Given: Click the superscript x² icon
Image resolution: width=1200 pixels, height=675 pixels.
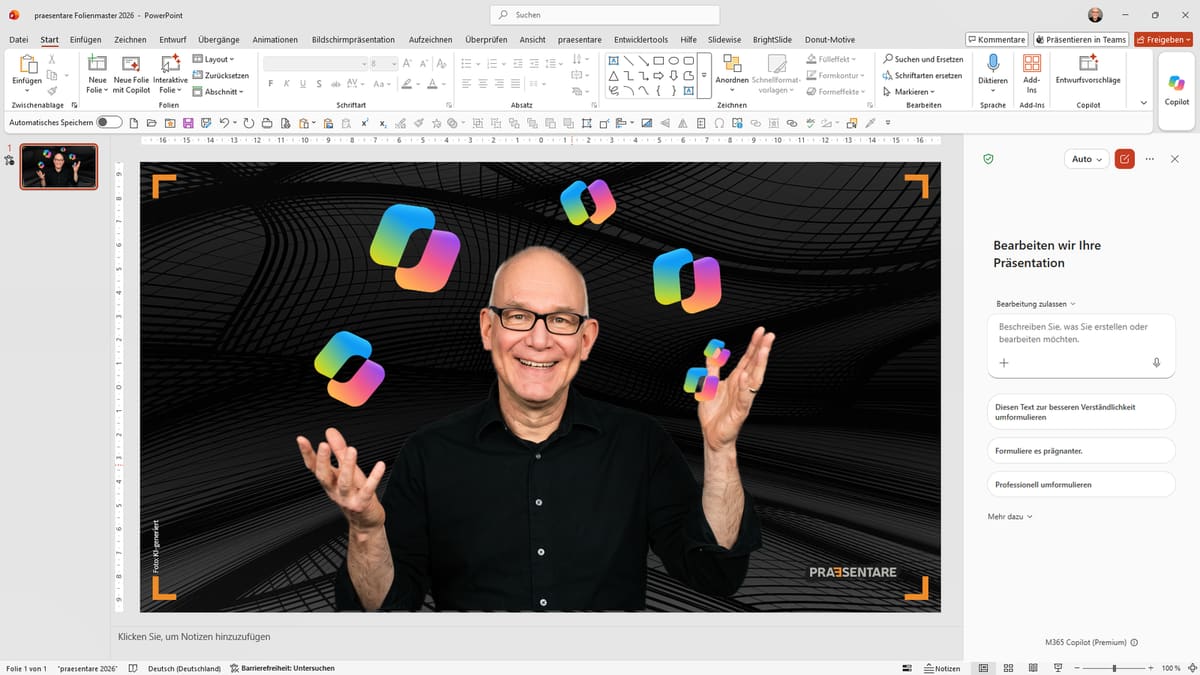Looking at the screenshot, I should point(365,123).
